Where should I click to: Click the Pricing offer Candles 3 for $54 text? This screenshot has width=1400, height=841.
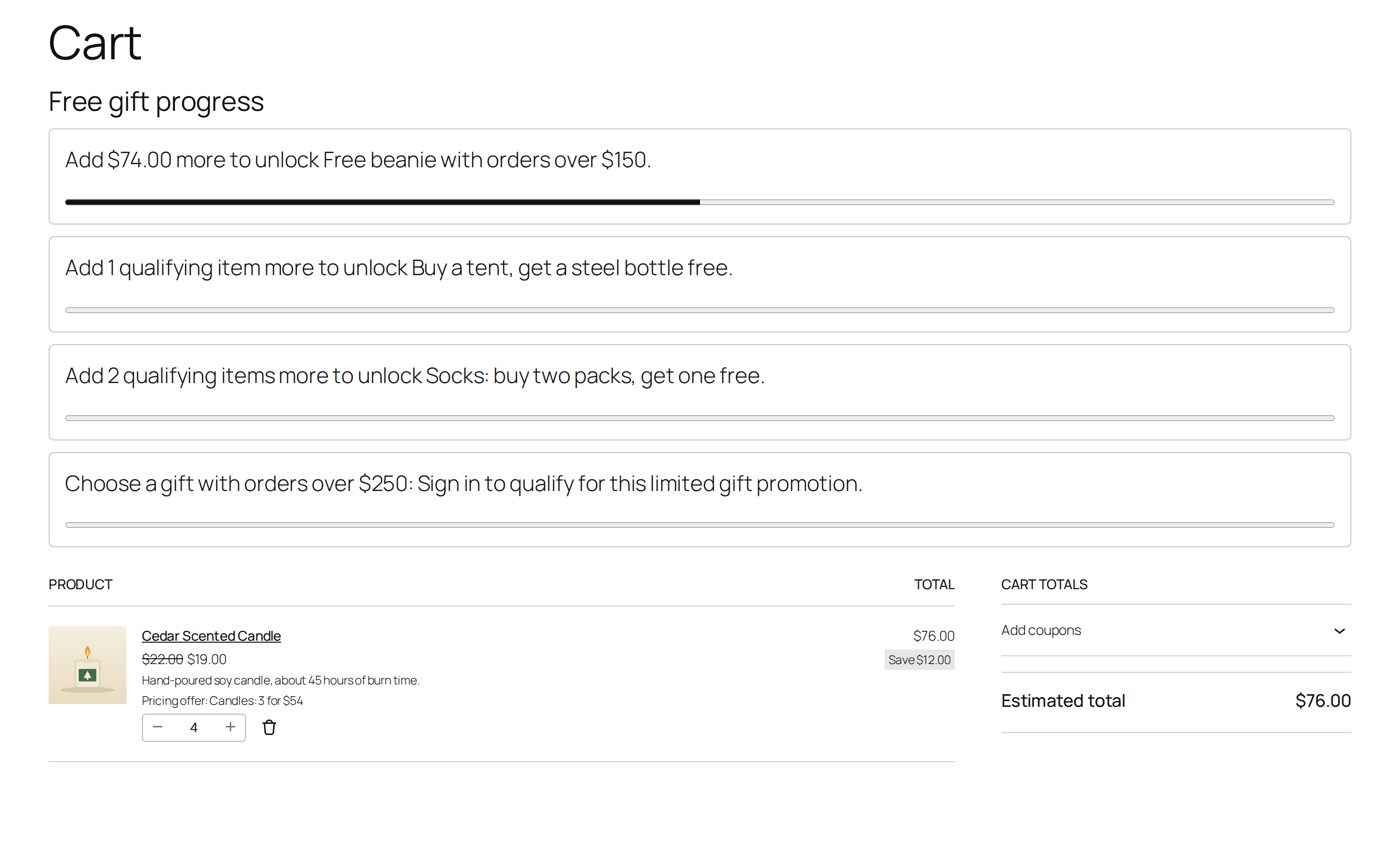222,701
